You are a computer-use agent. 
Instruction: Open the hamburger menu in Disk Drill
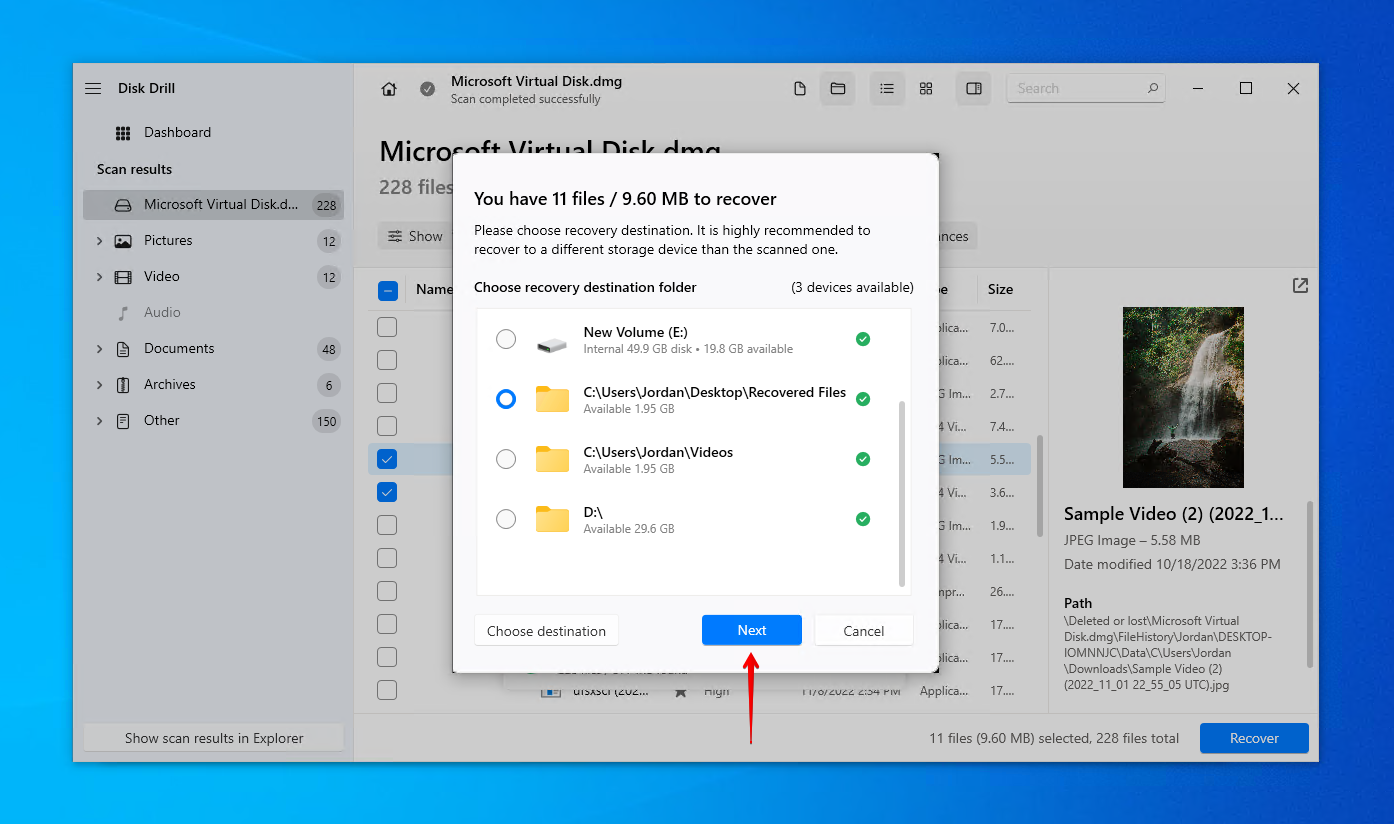point(93,88)
